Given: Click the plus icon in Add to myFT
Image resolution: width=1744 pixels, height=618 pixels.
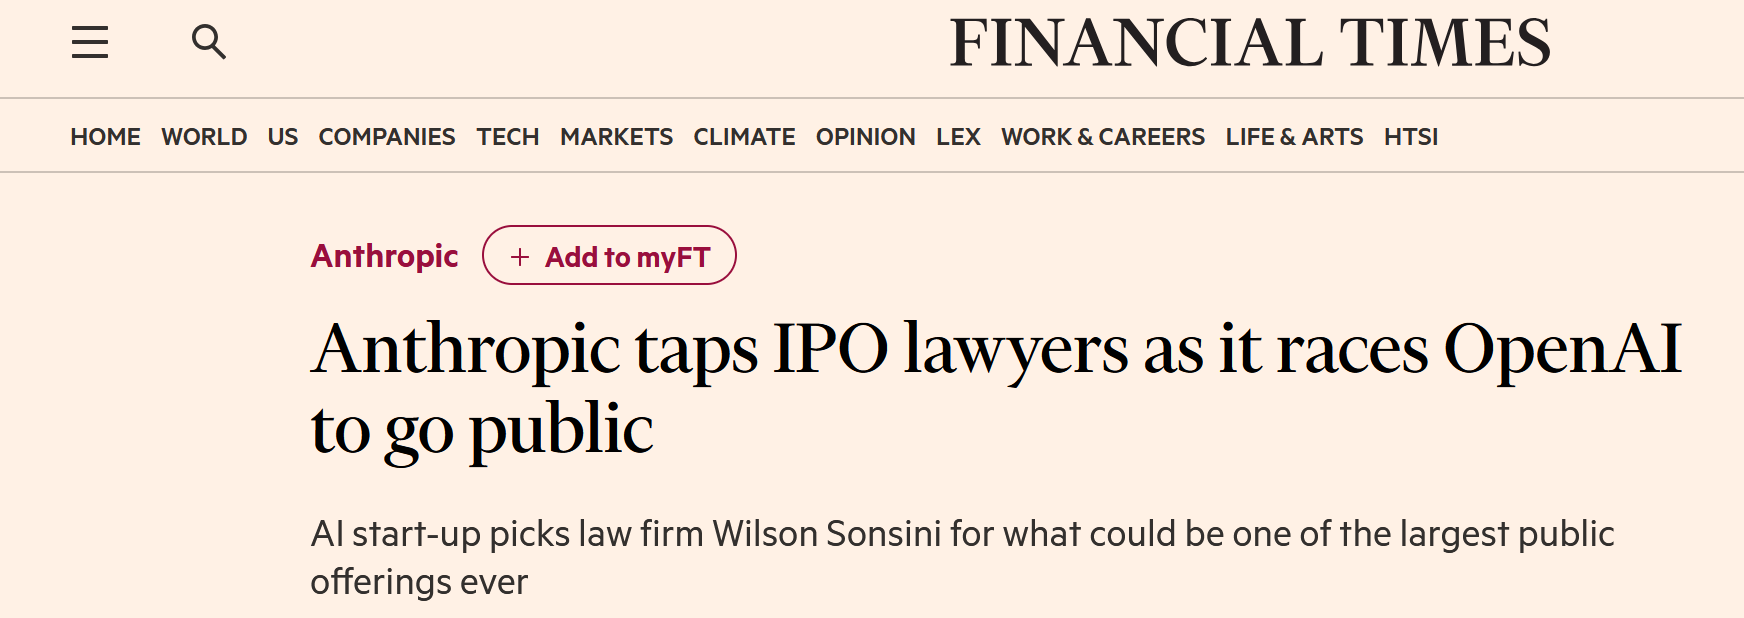Looking at the screenshot, I should point(520,257).
